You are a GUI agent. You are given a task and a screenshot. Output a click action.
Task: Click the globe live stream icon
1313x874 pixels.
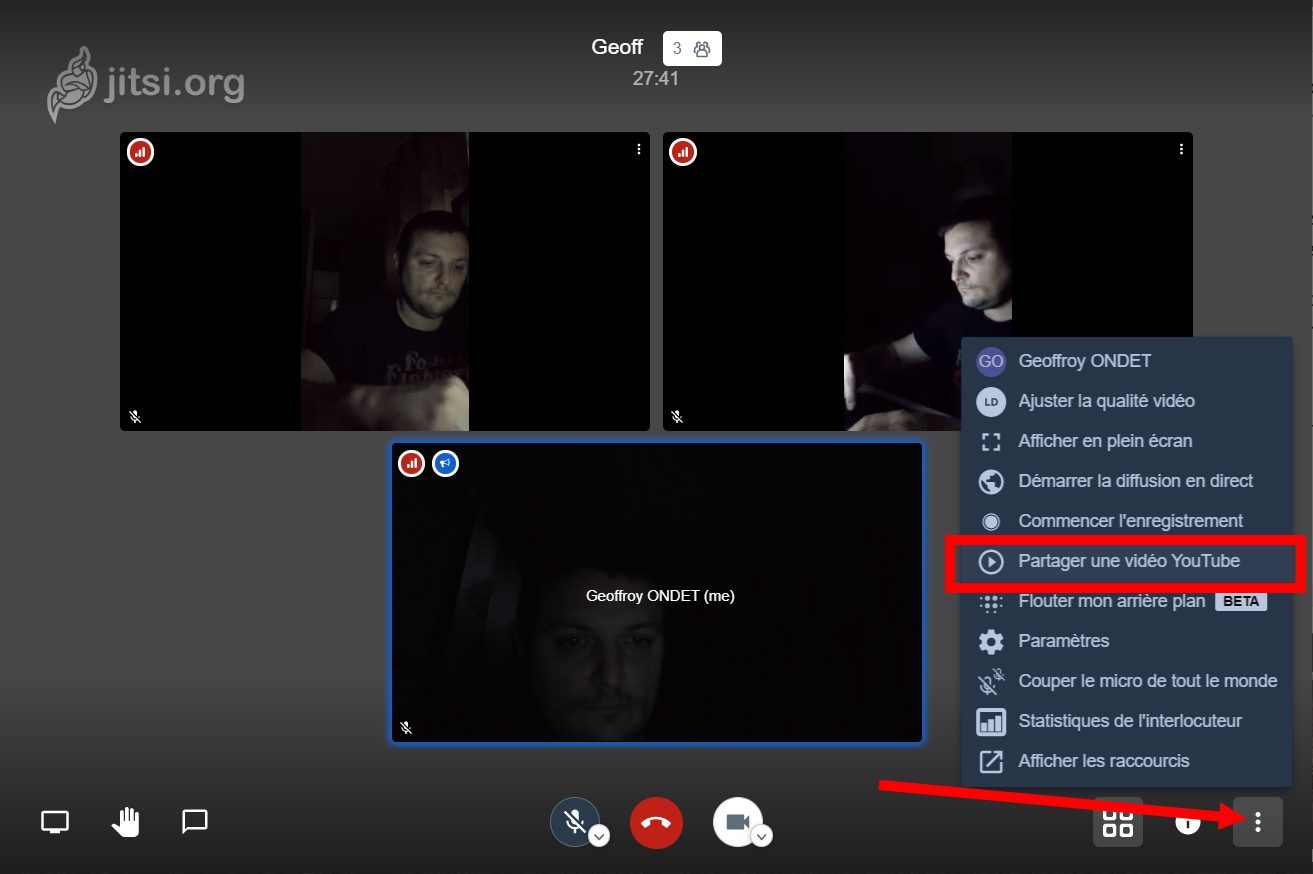[x=990, y=481]
